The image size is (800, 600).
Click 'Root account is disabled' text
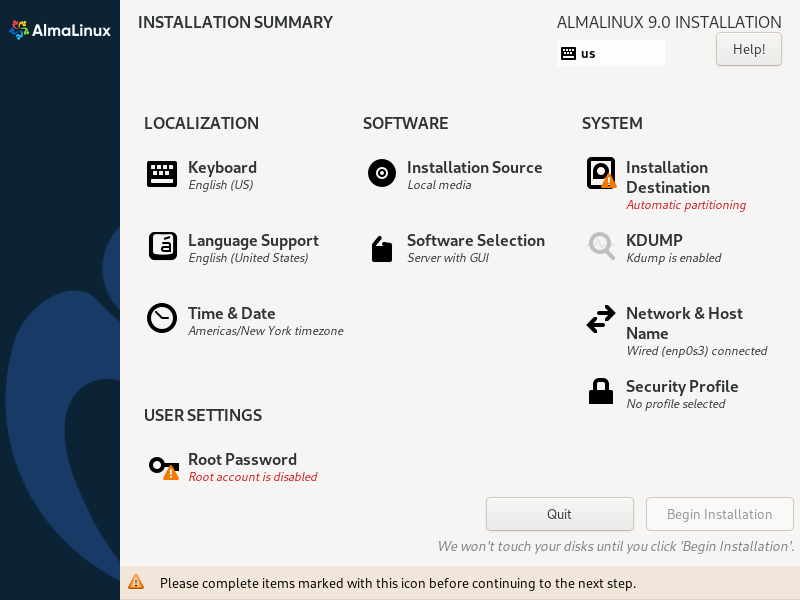[253, 477]
